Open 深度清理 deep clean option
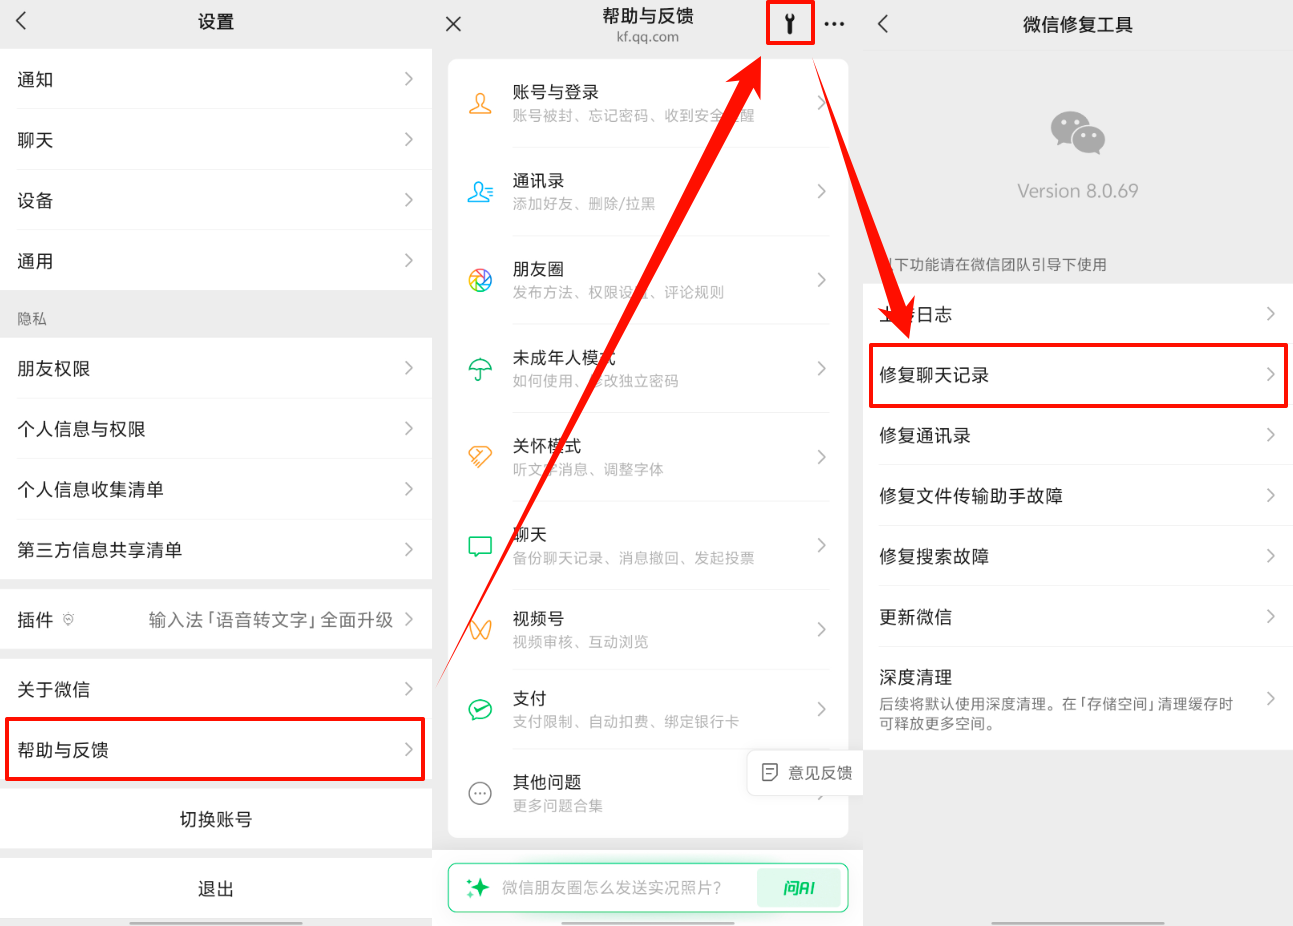Screen dimensions: 1293x926 pyautogui.click(x=1078, y=699)
